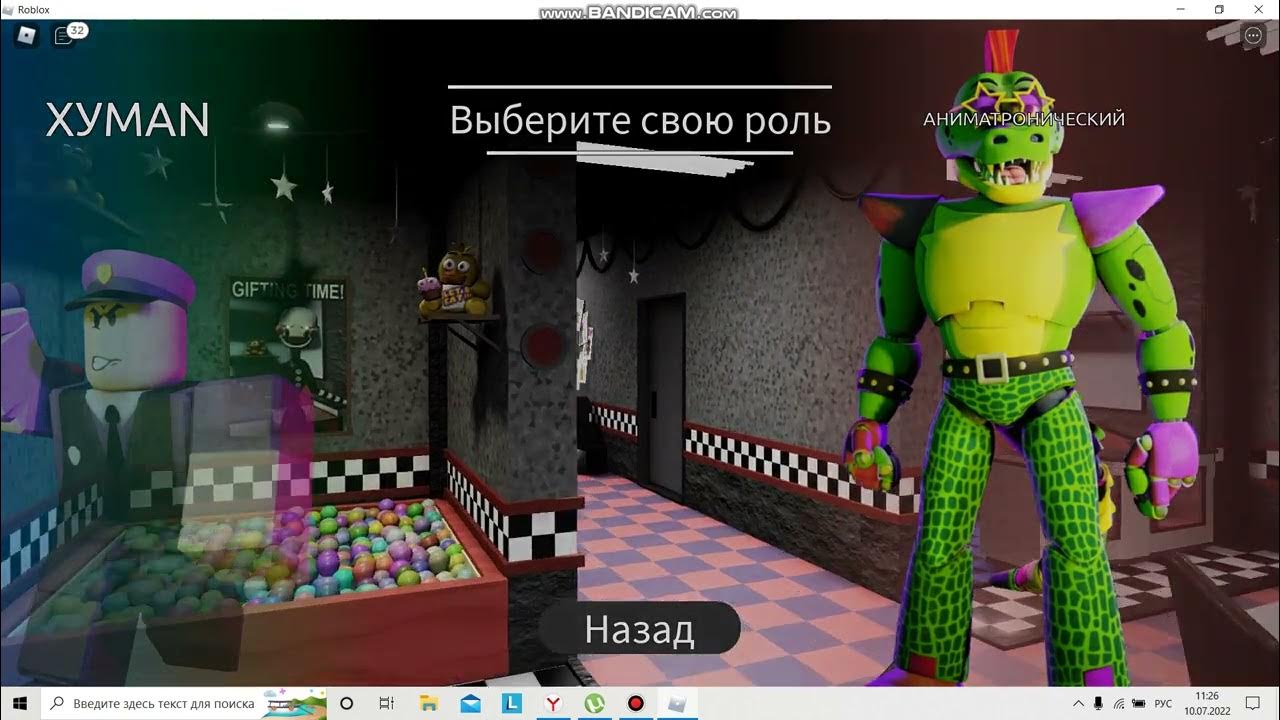
Task: Open the Mail app from the taskbar
Action: (x=470, y=703)
